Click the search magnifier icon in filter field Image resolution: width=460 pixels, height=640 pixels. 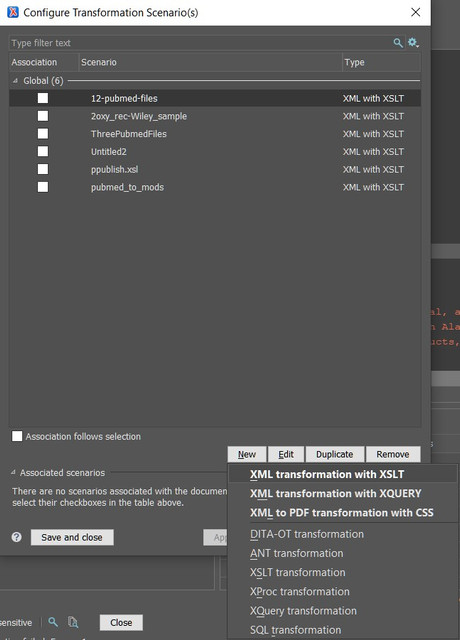(x=398, y=43)
